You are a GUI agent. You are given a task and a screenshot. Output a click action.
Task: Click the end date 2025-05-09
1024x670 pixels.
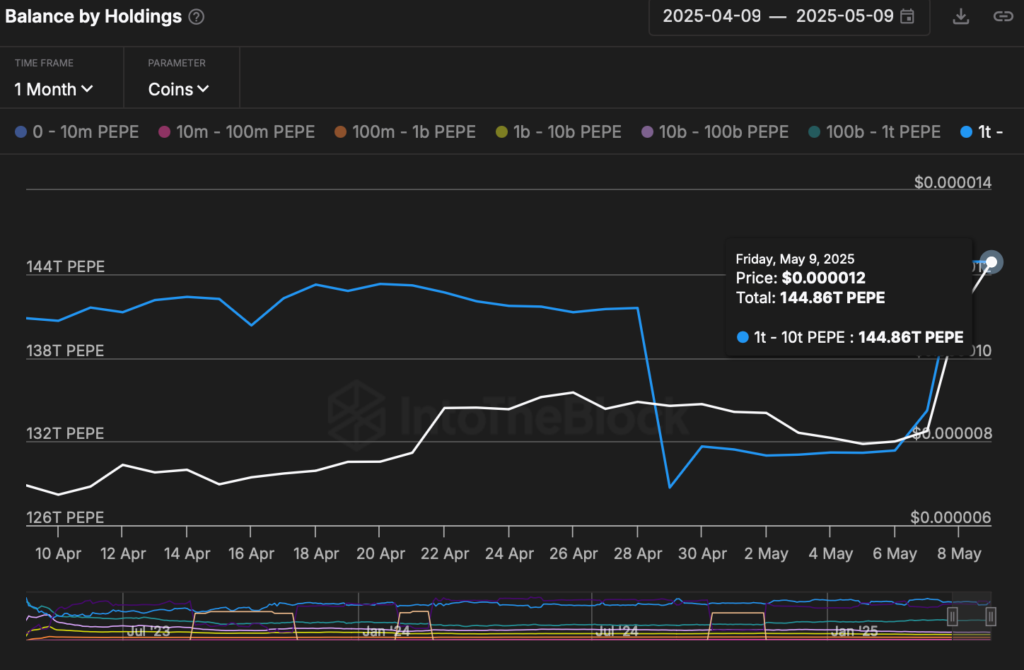tap(846, 16)
